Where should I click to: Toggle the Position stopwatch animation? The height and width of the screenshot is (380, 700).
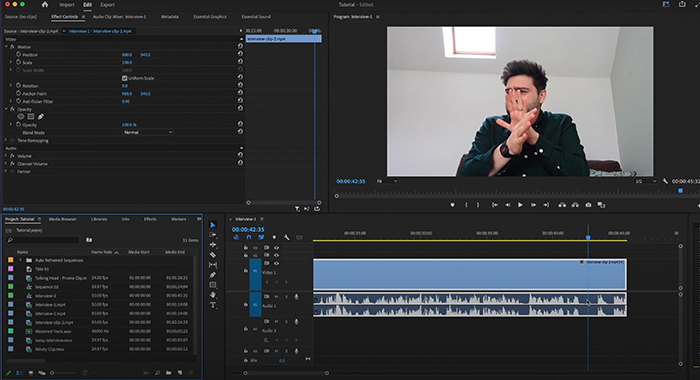(19, 54)
